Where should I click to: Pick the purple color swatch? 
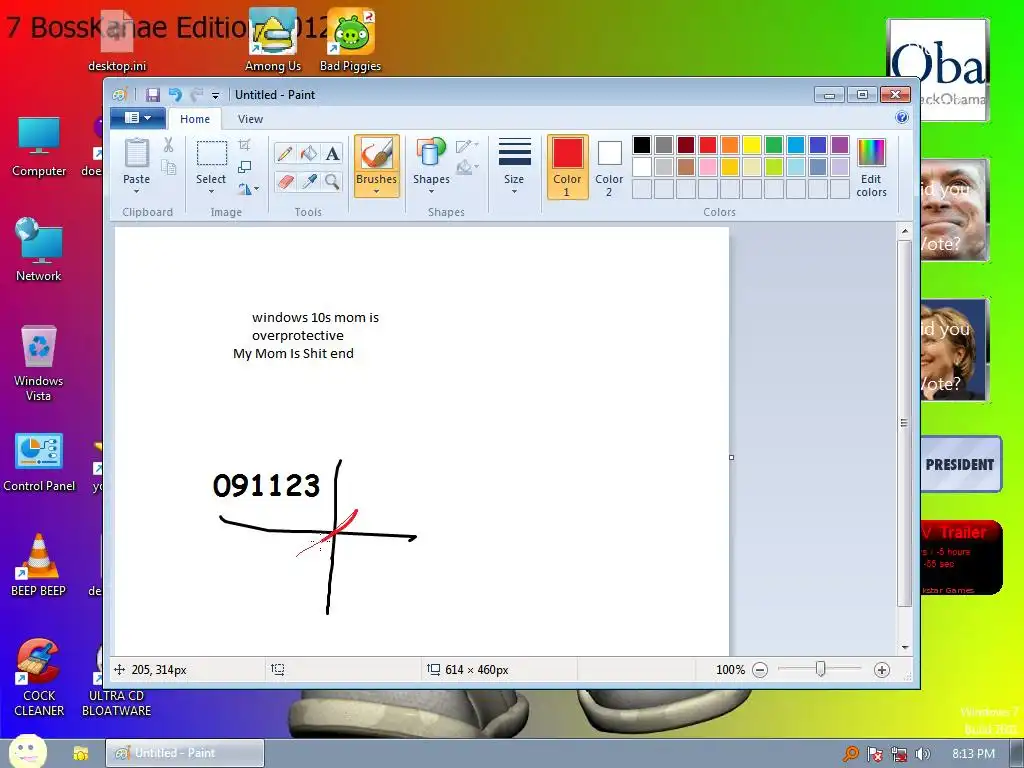[840, 145]
